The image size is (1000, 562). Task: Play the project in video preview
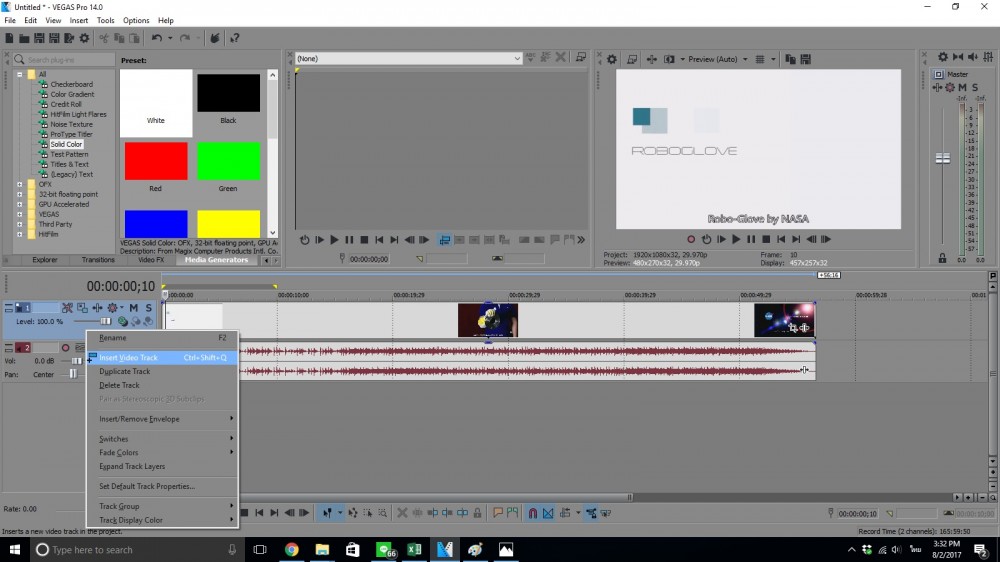pos(736,239)
